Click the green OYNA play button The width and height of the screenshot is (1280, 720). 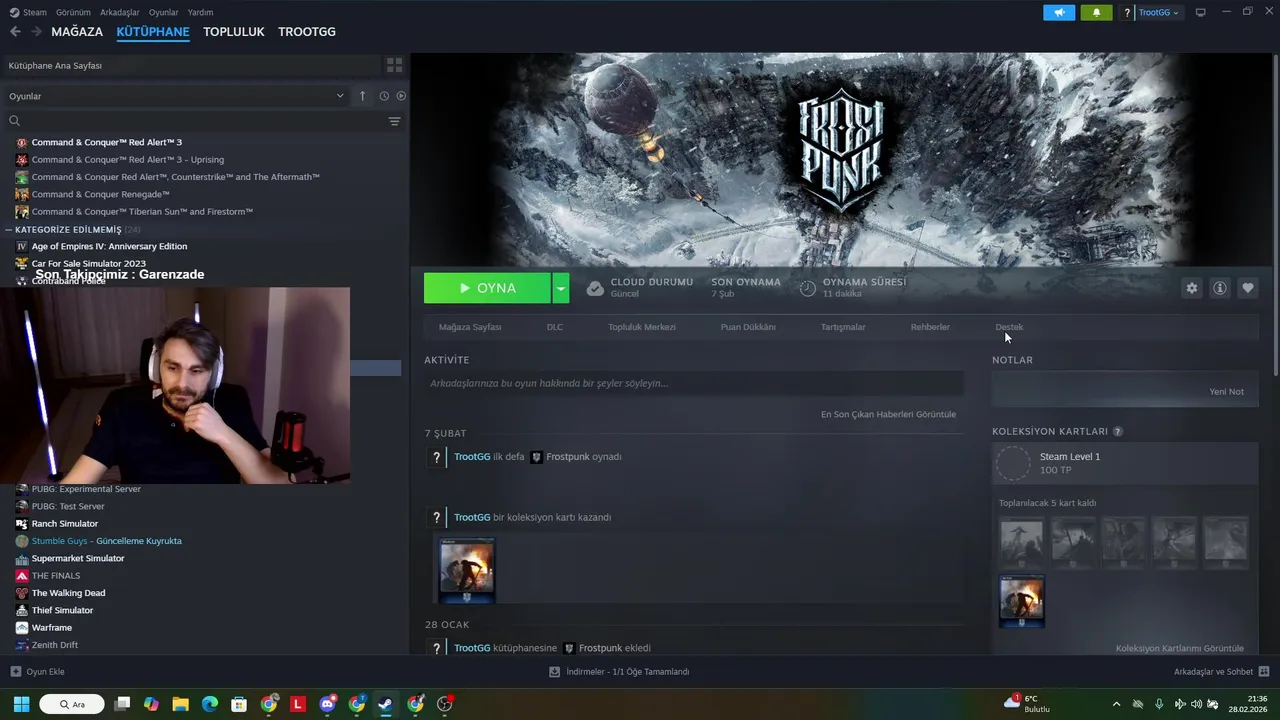487,288
